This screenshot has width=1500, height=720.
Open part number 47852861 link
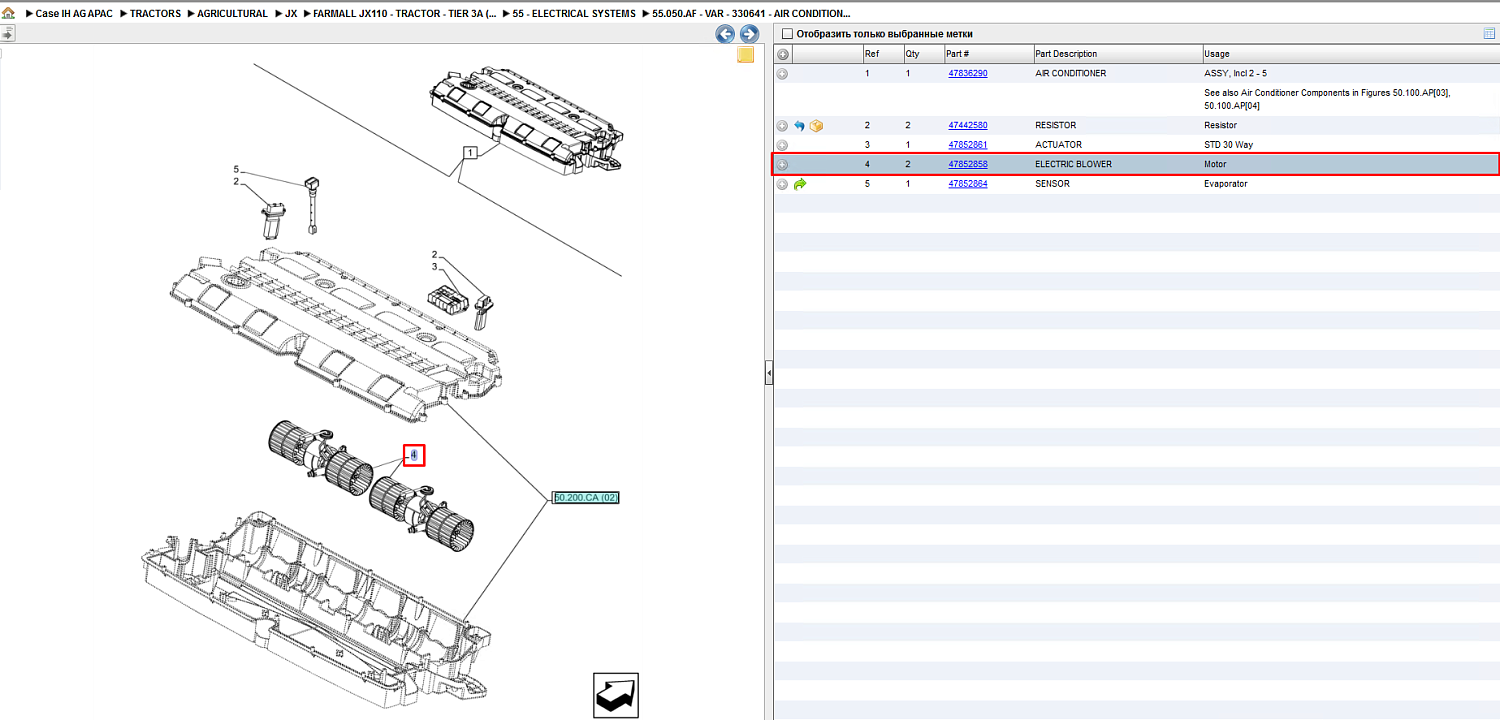point(968,145)
